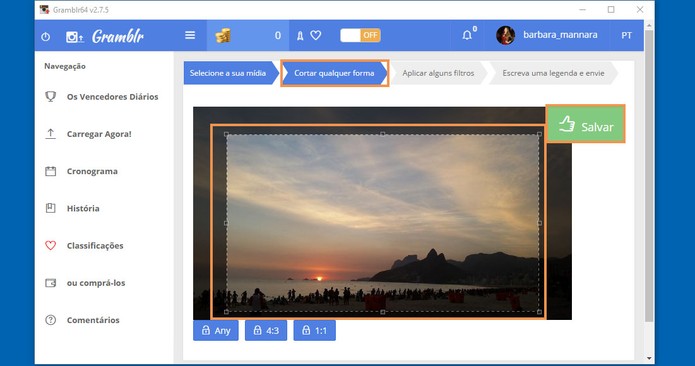Click the vertical scrollbar on the right

coord(649,175)
